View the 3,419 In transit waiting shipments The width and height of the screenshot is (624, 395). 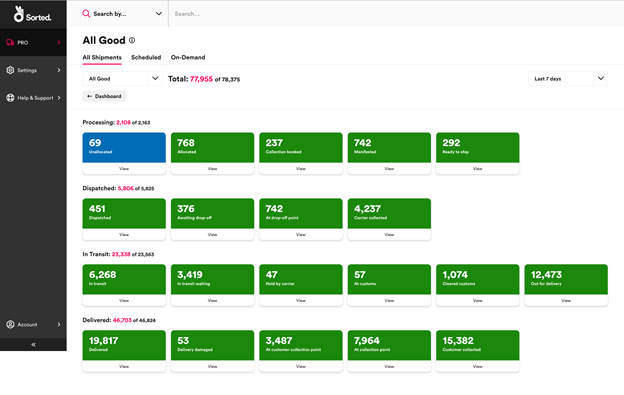(x=213, y=301)
